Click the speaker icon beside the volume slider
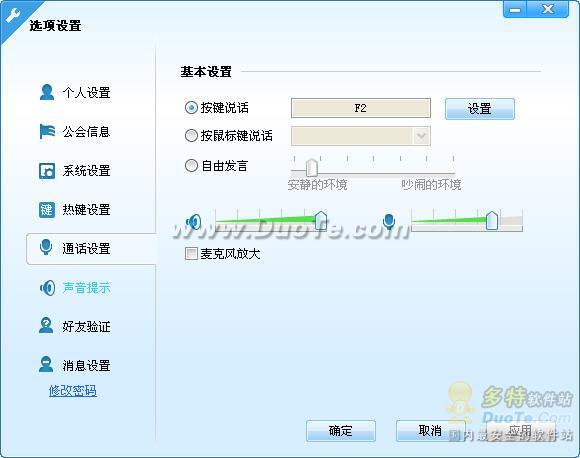This screenshot has width=580, height=458. pos(193,222)
